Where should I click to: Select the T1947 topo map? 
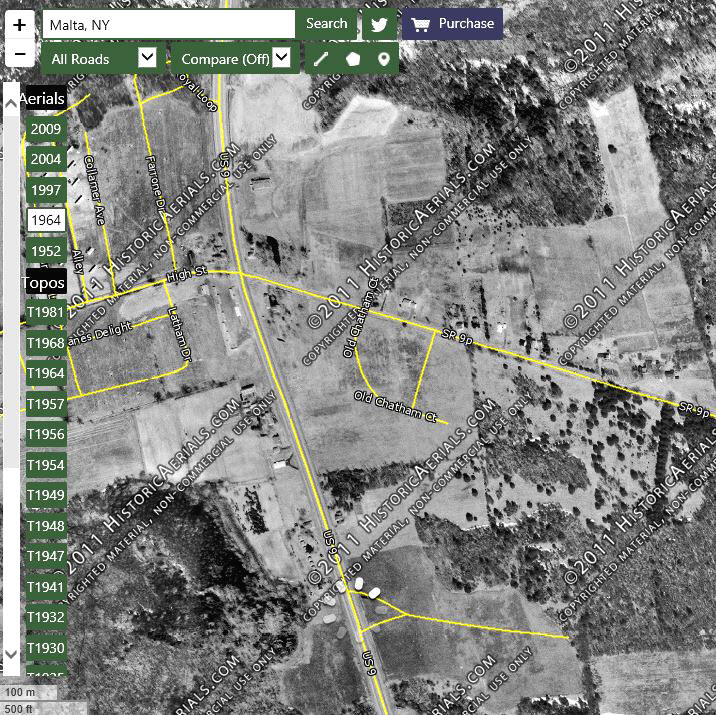(46, 556)
